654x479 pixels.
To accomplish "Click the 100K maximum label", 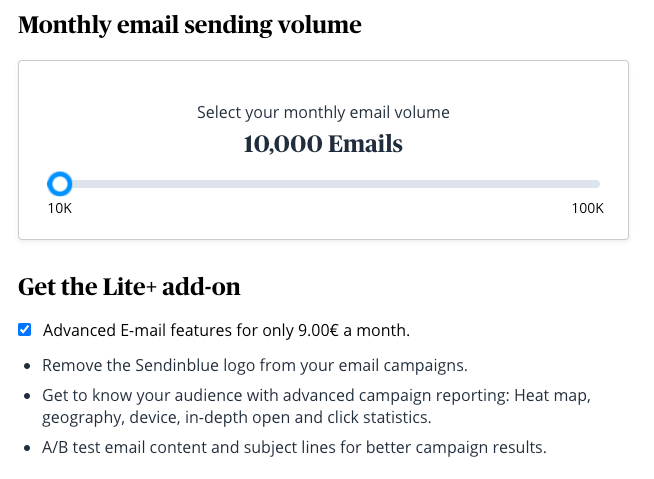I will click(x=587, y=208).
